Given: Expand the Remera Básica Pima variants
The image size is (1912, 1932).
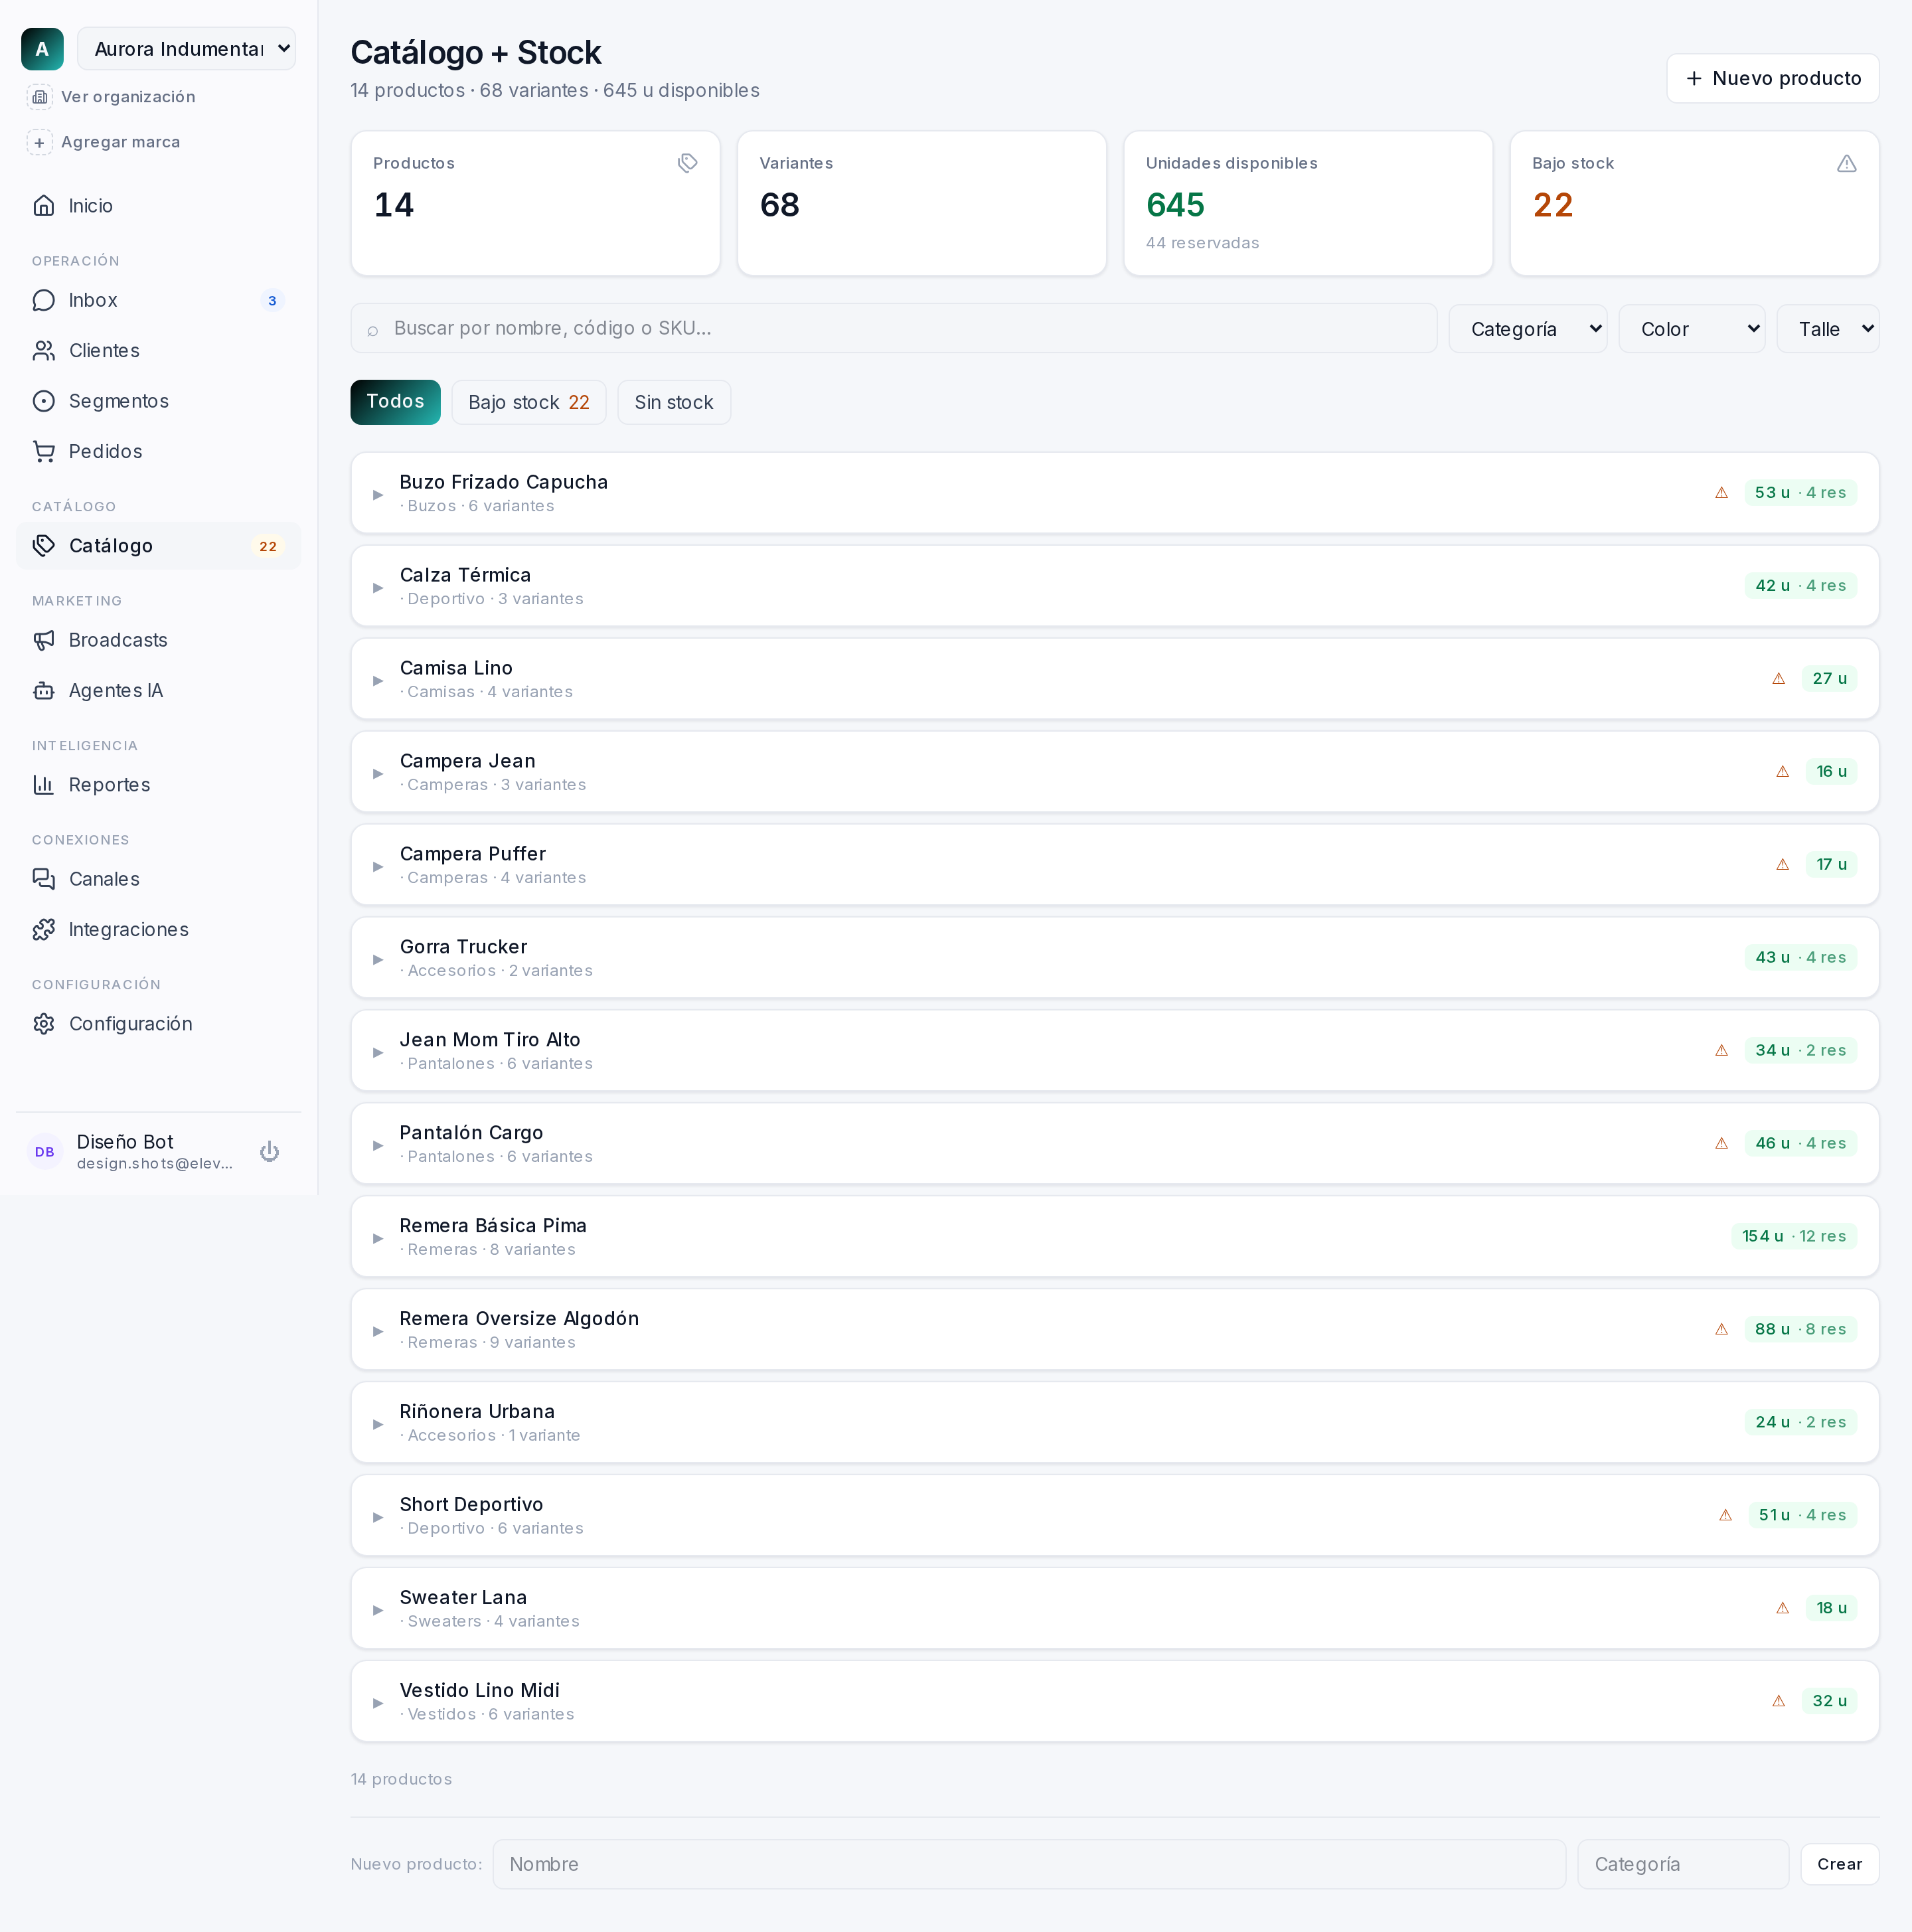Looking at the screenshot, I should tap(378, 1239).
